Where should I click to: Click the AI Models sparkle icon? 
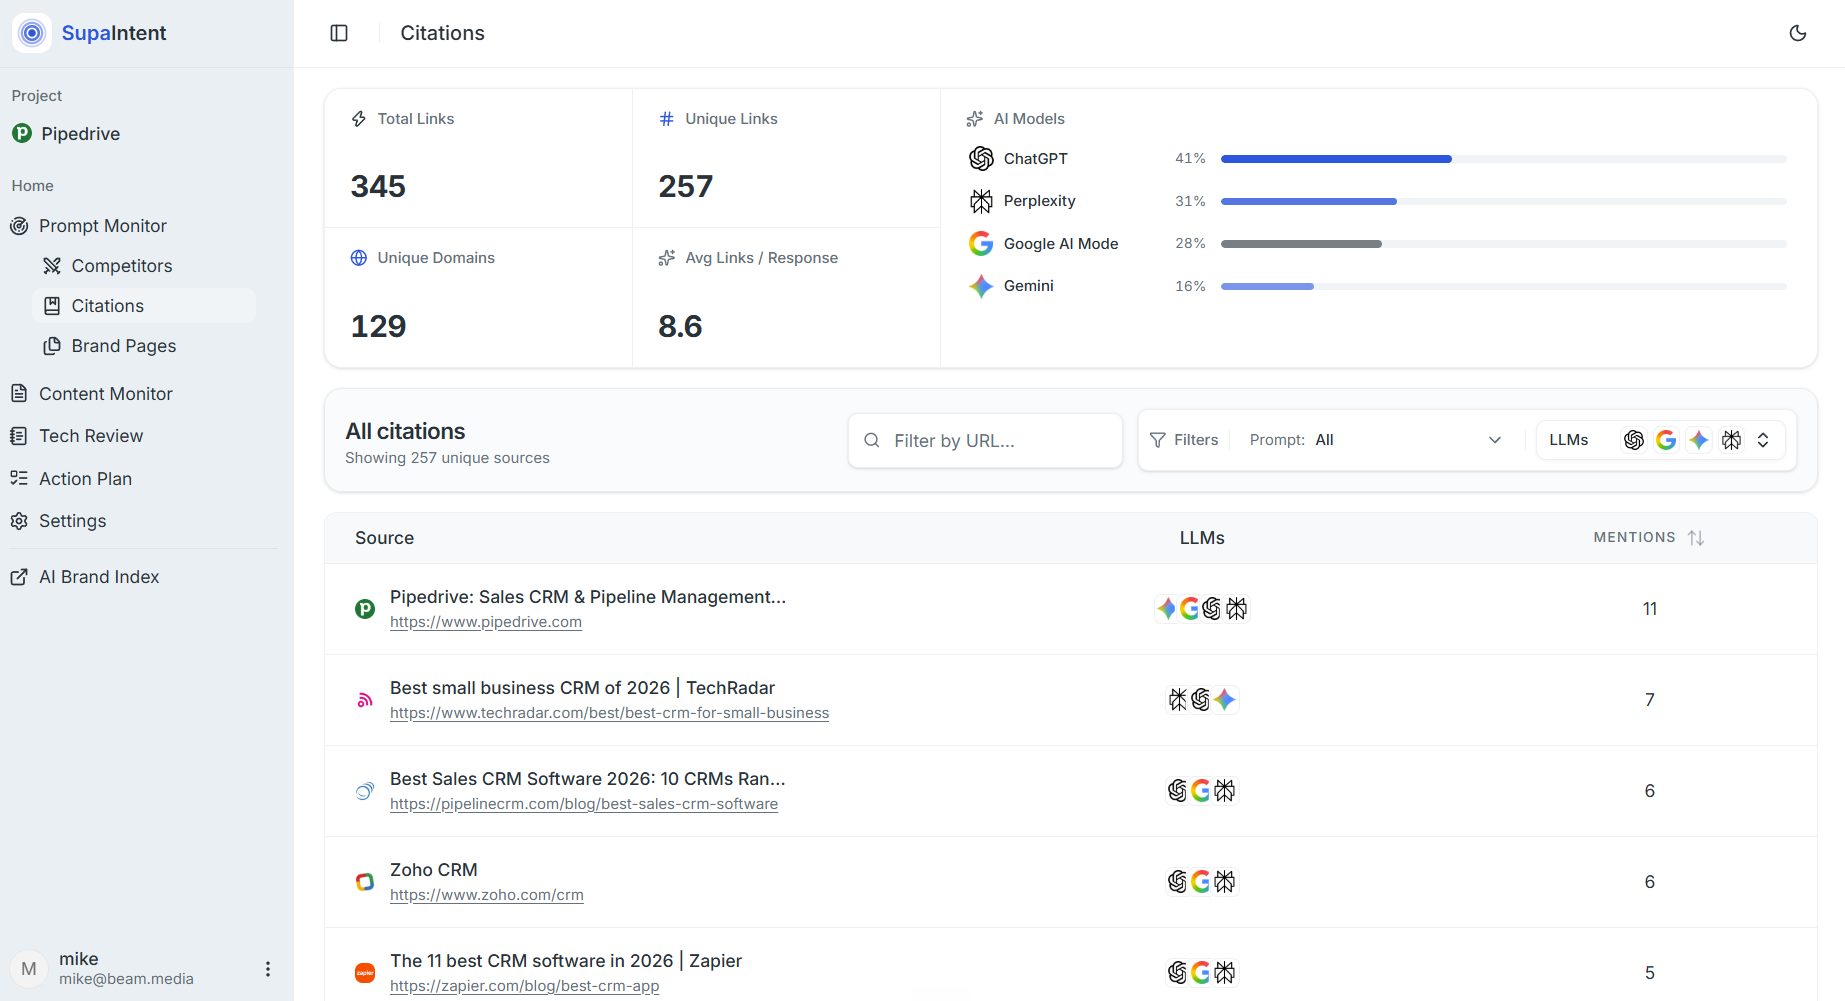[x=975, y=119]
